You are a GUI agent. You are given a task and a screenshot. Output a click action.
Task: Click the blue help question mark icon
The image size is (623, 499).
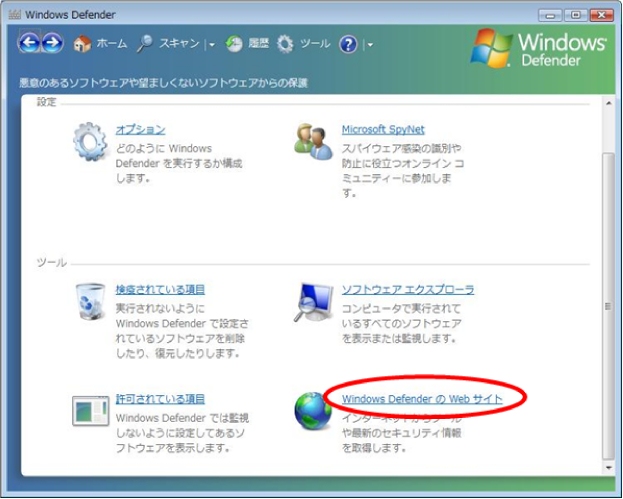(349, 44)
